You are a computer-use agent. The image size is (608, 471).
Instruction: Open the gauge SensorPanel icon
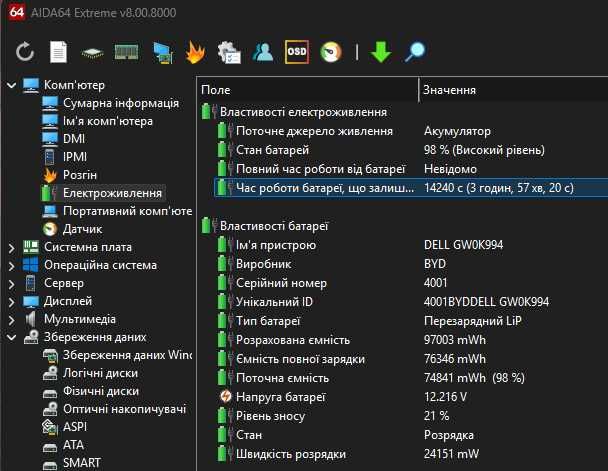331,52
